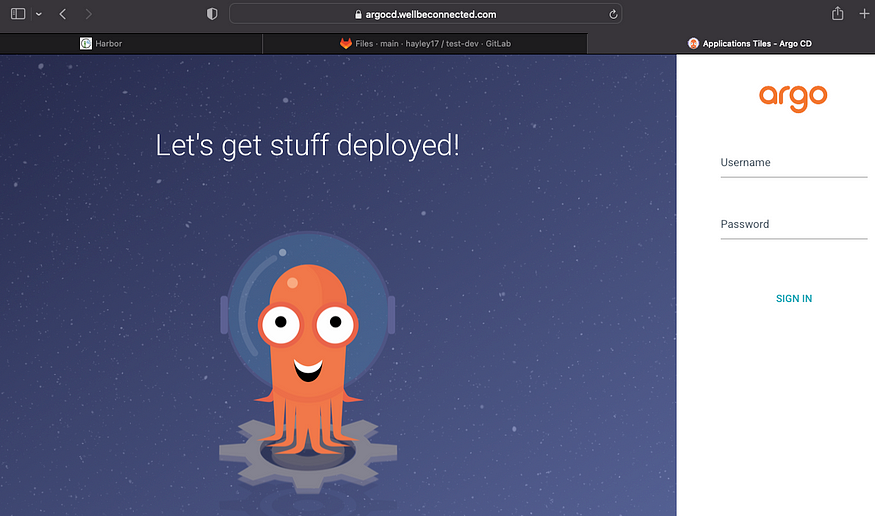Viewport: 875px width, 516px height.
Task: Switch to the GitLab test-dev Files tab
Action: [425, 44]
